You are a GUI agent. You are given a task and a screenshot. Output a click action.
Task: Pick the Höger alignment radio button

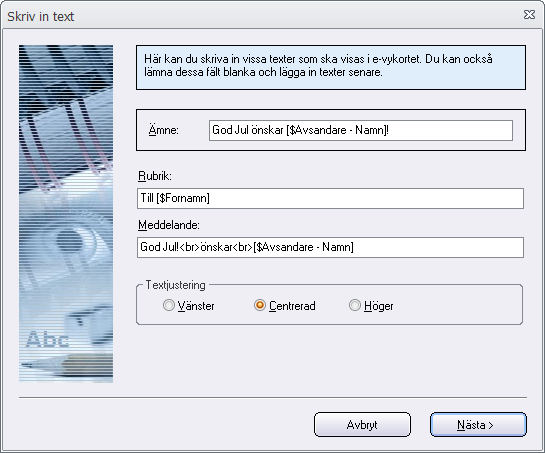click(355, 305)
